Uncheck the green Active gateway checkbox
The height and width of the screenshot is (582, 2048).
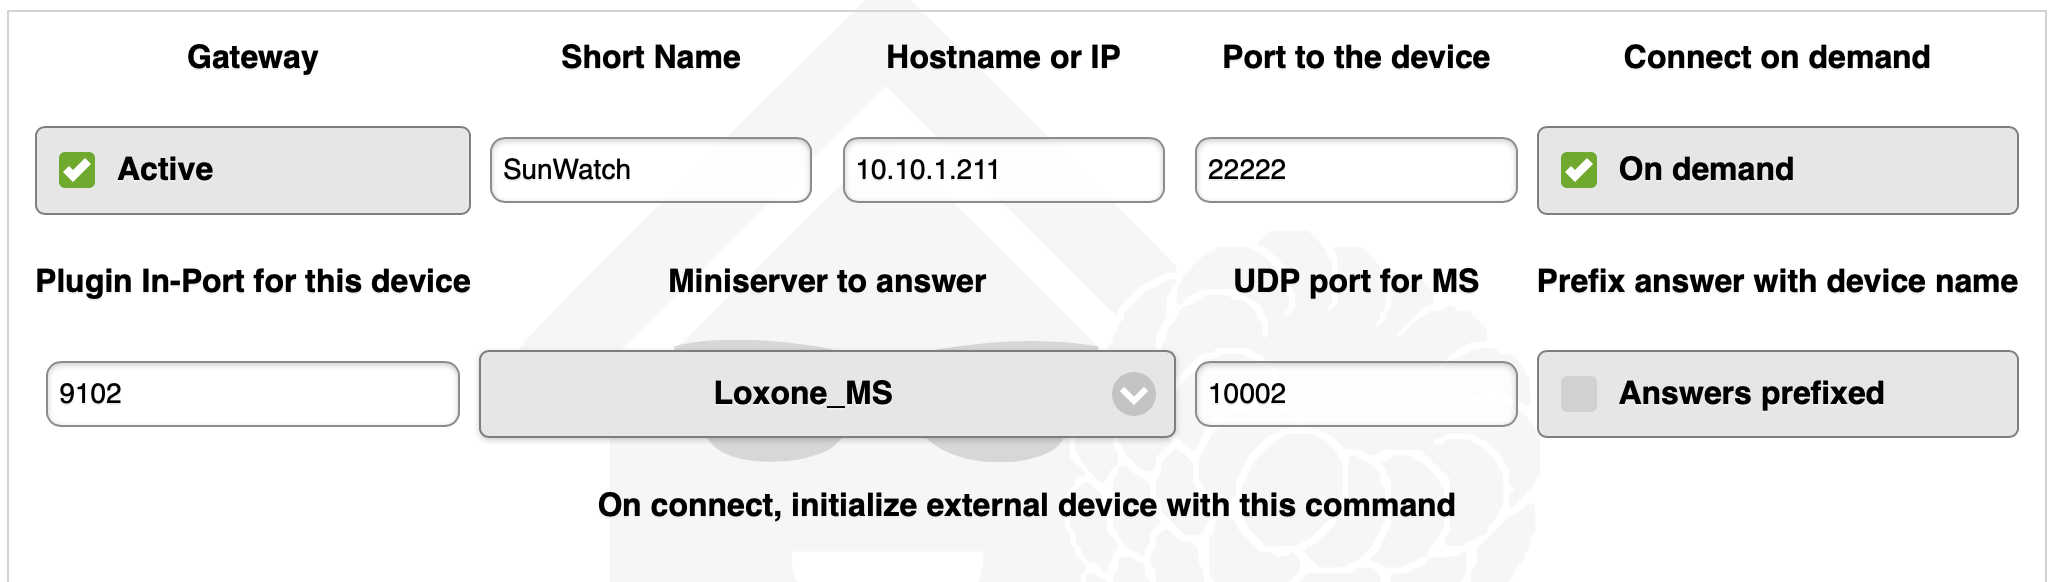click(77, 170)
